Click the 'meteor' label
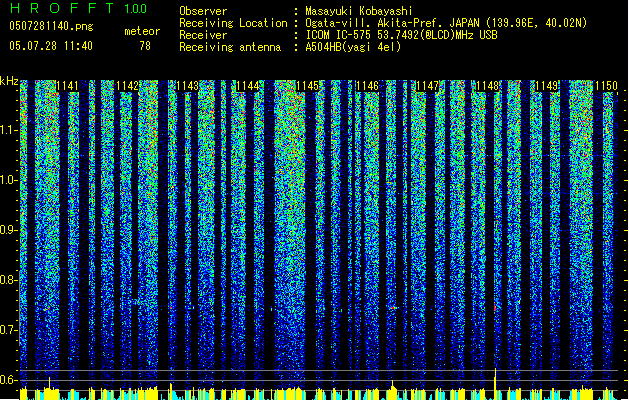This screenshot has height=400, width=629. (142, 31)
